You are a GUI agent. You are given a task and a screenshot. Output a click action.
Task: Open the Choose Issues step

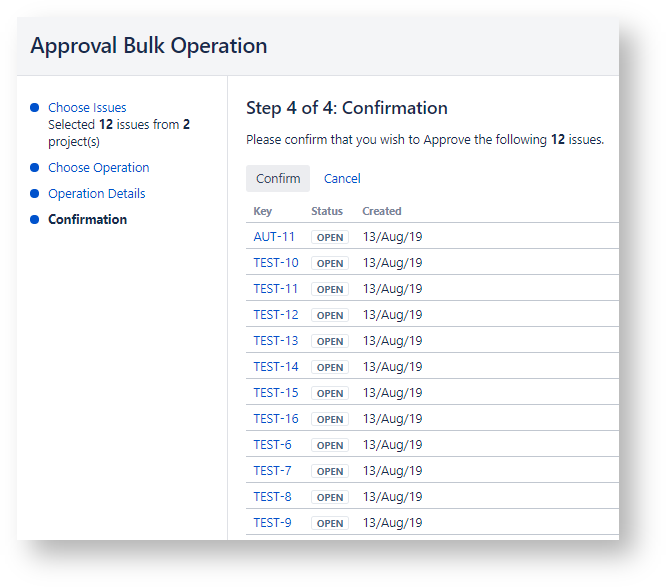(87, 108)
